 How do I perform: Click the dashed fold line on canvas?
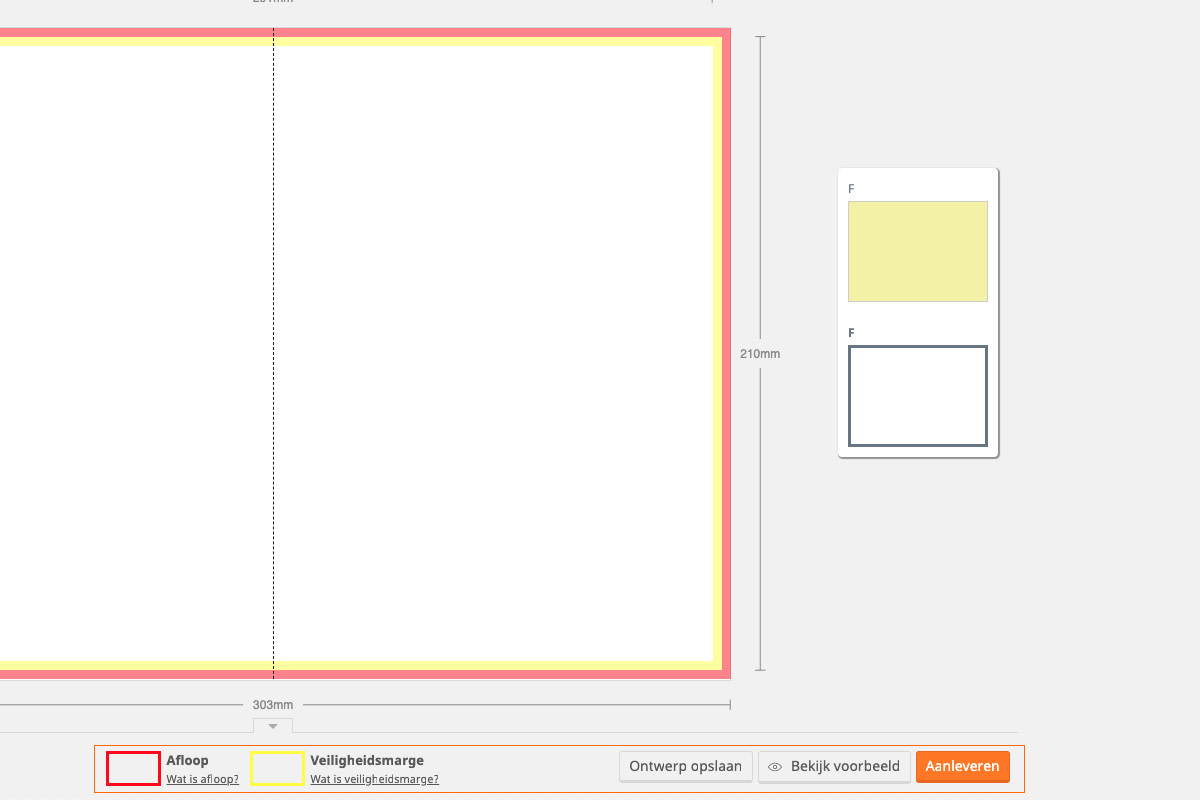coord(273,353)
